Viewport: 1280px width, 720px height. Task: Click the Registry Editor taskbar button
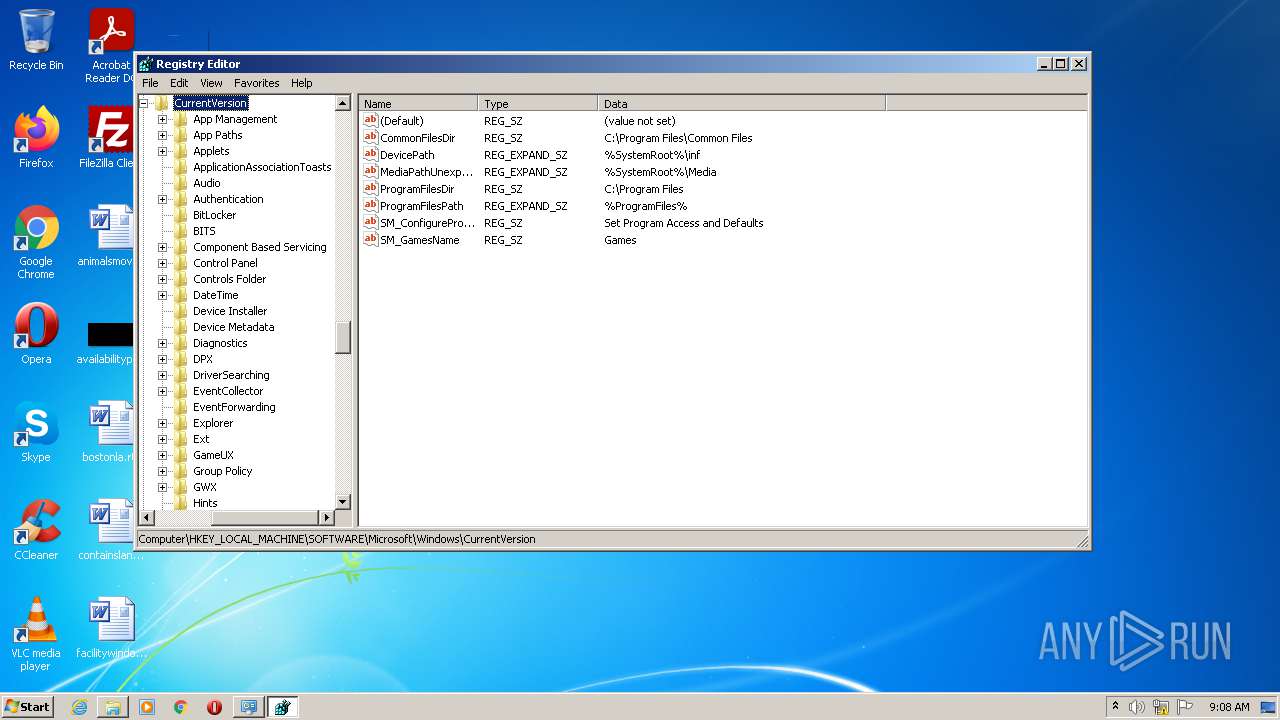[x=282, y=707]
